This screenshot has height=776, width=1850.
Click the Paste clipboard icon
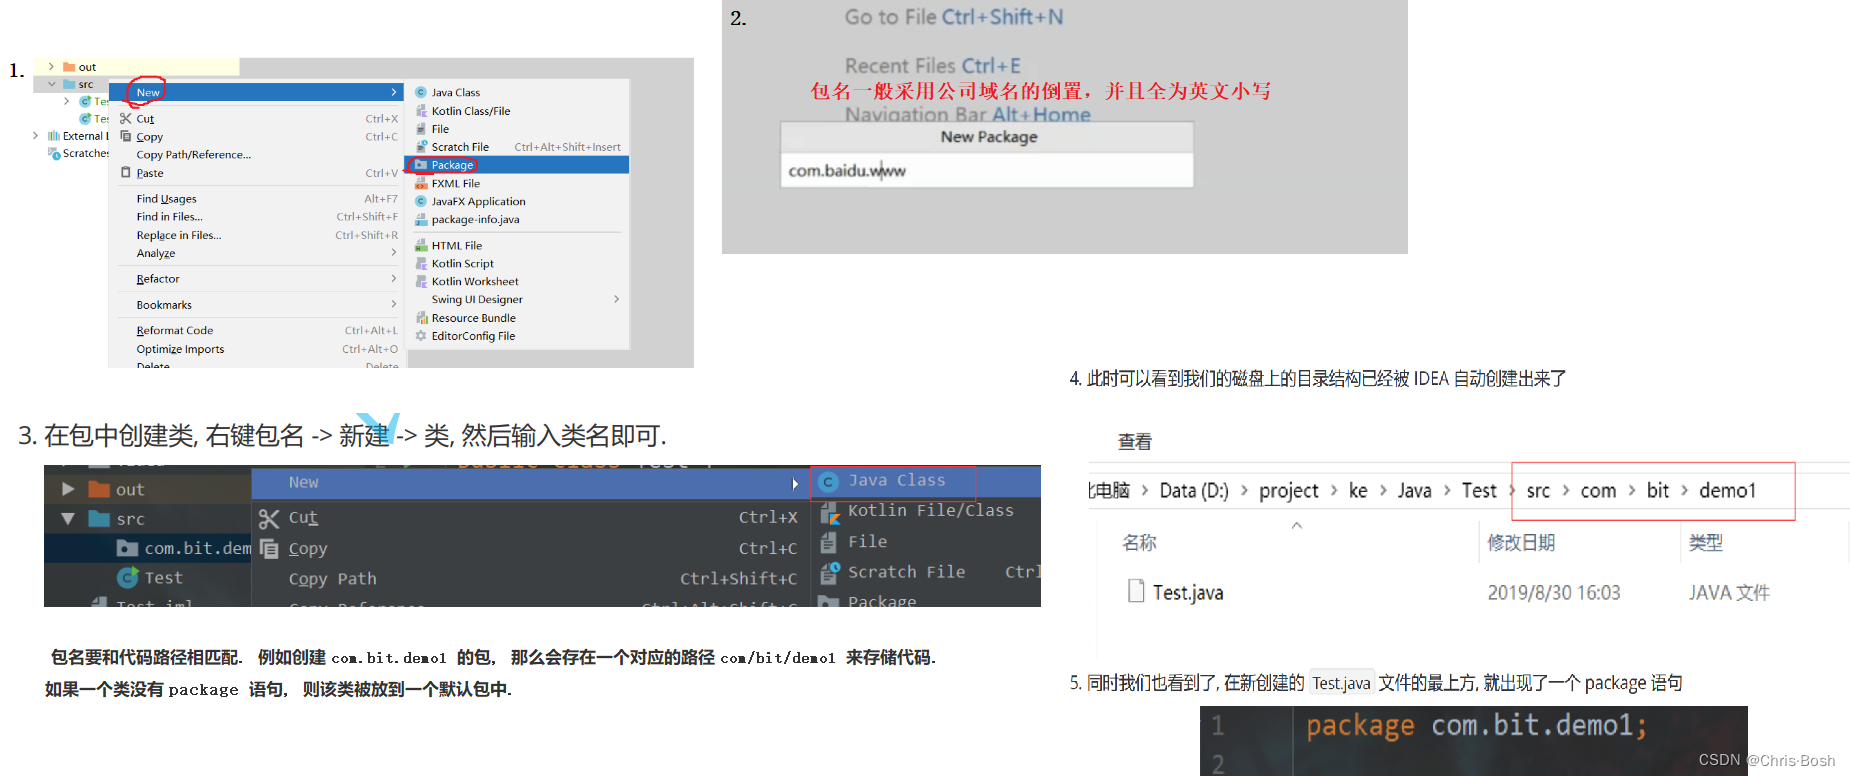126,172
